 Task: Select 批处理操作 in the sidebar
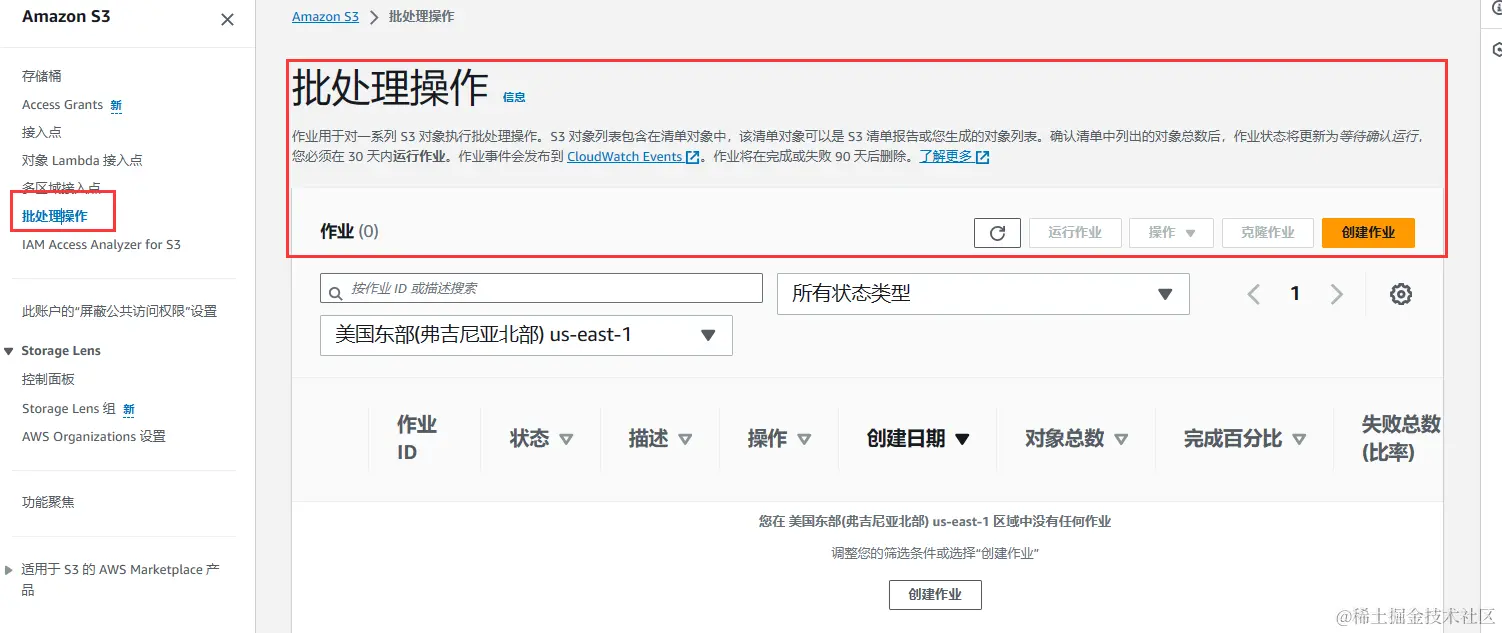(55, 216)
